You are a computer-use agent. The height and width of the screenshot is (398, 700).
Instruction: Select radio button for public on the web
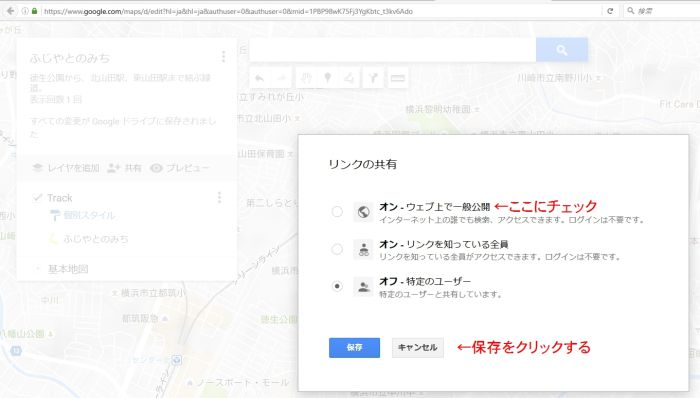click(x=337, y=211)
